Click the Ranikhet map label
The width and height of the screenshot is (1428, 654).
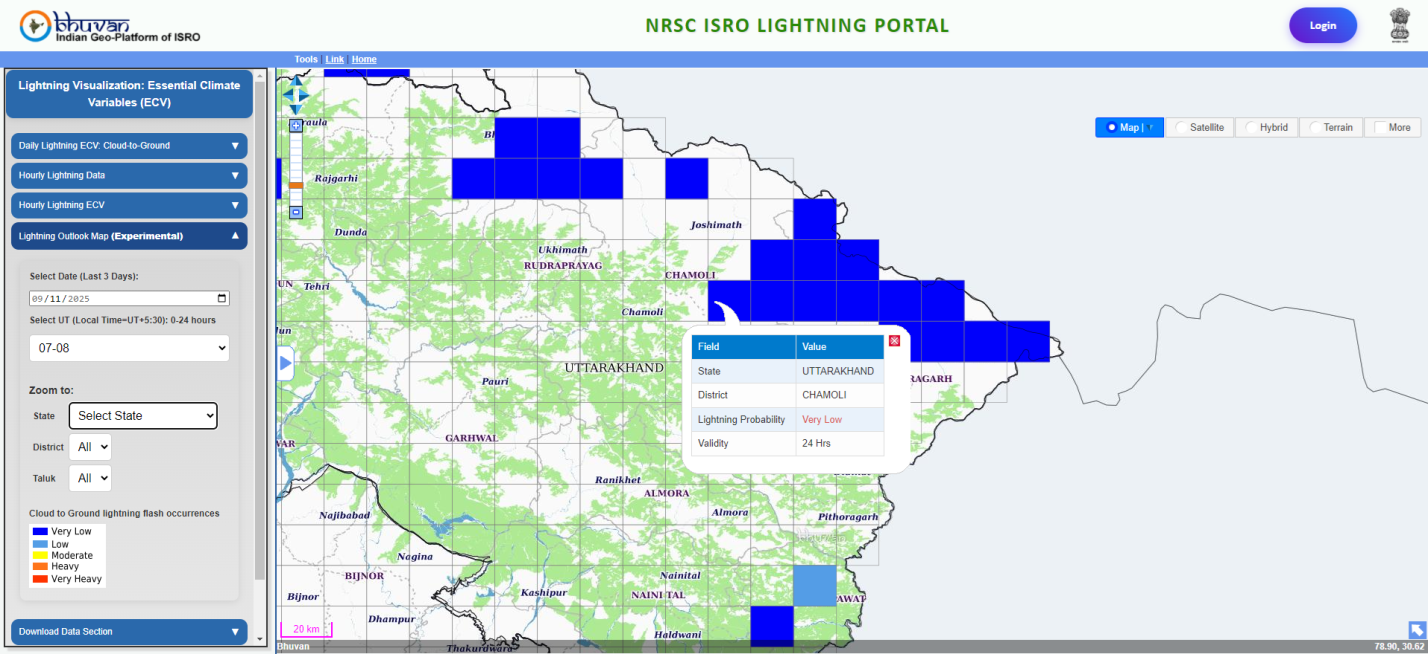pos(618,480)
